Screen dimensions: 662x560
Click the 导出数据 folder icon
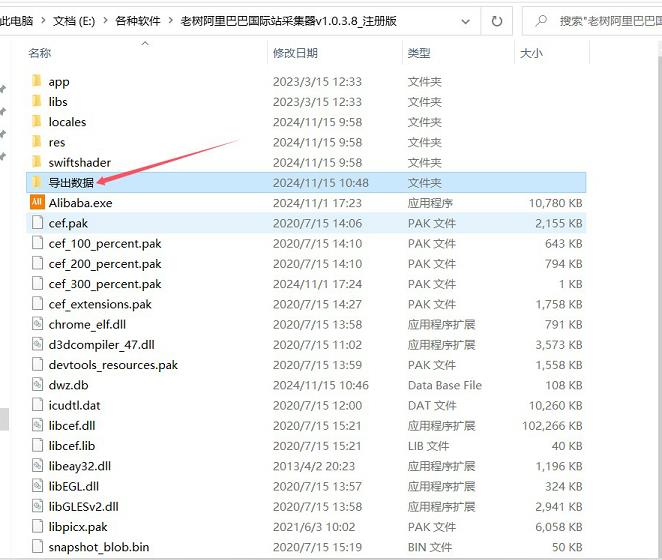coord(37,182)
